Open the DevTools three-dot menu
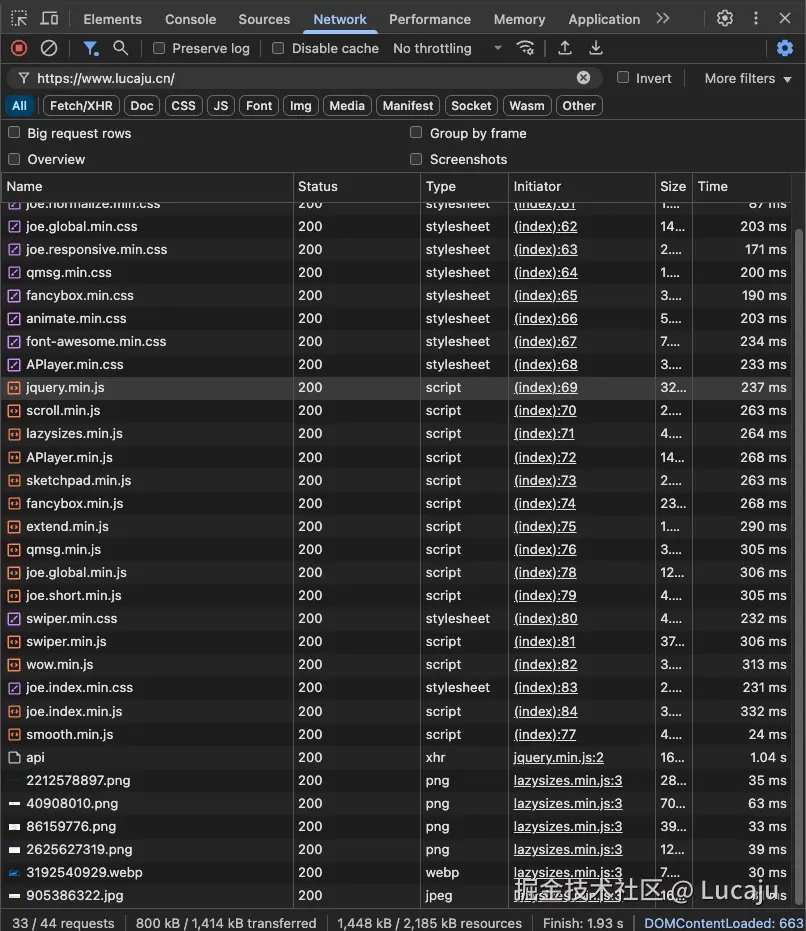Image resolution: width=806 pixels, height=931 pixels. (x=755, y=18)
